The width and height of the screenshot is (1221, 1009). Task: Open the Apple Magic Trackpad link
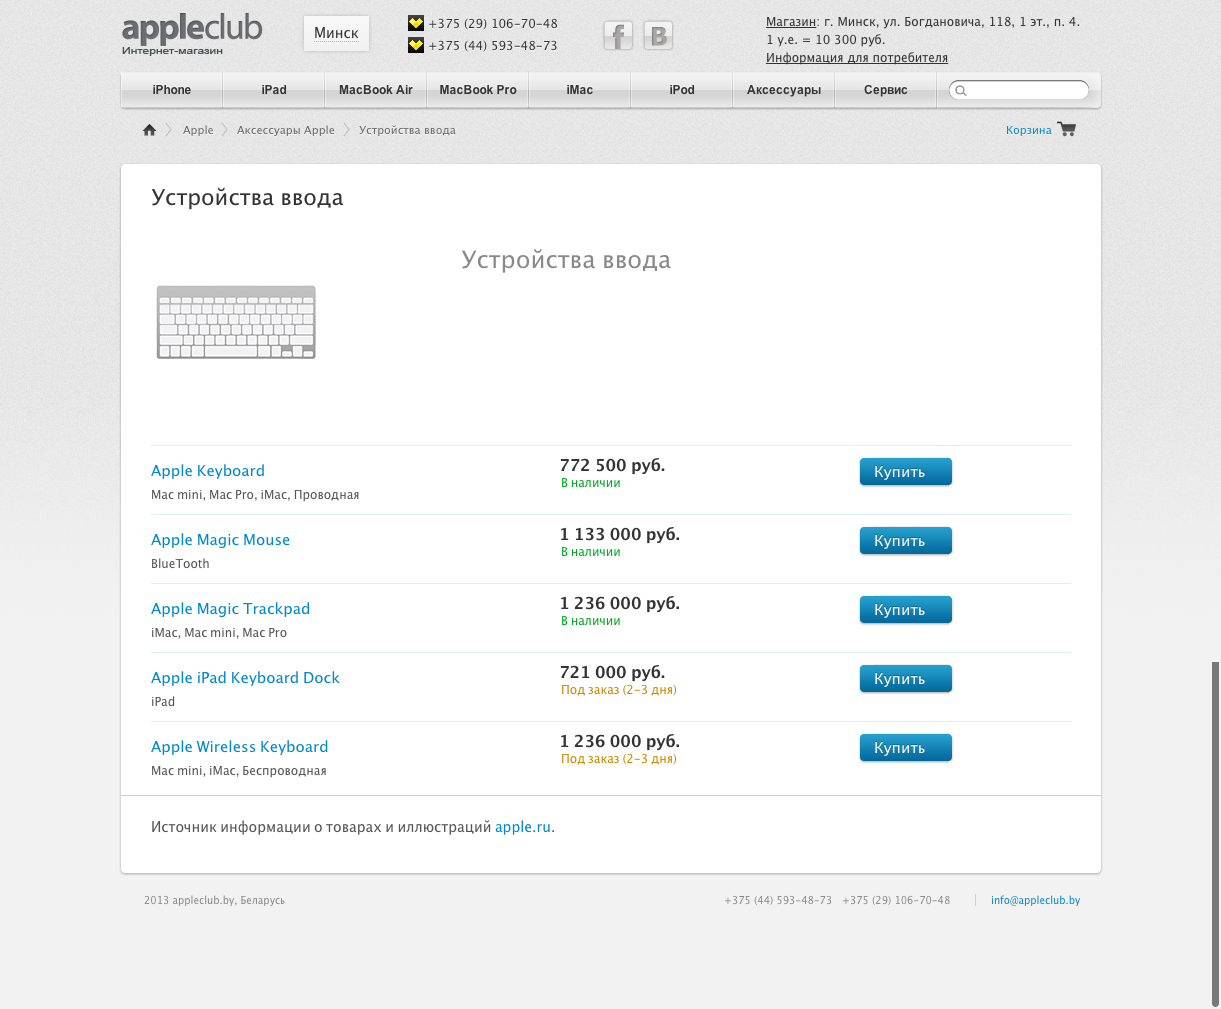click(230, 609)
